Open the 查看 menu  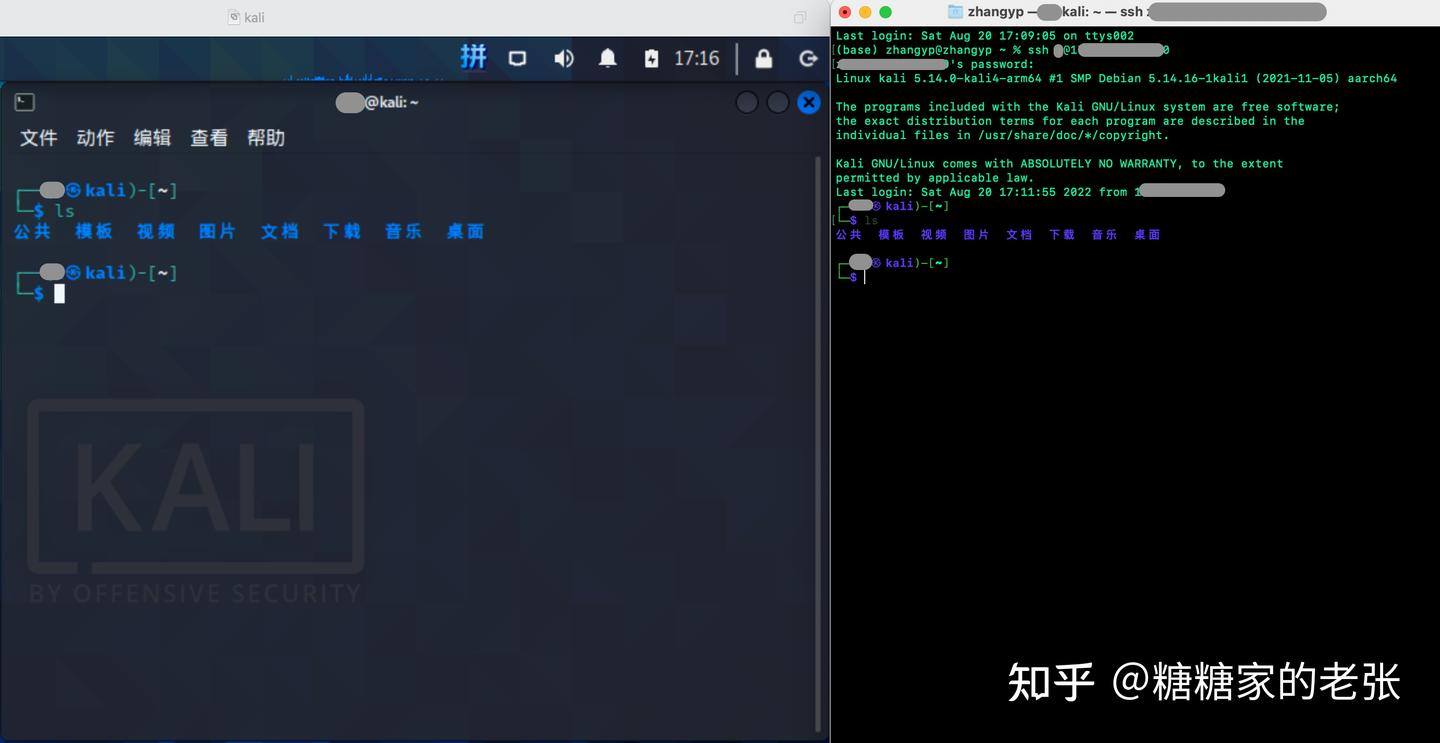[209, 138]
